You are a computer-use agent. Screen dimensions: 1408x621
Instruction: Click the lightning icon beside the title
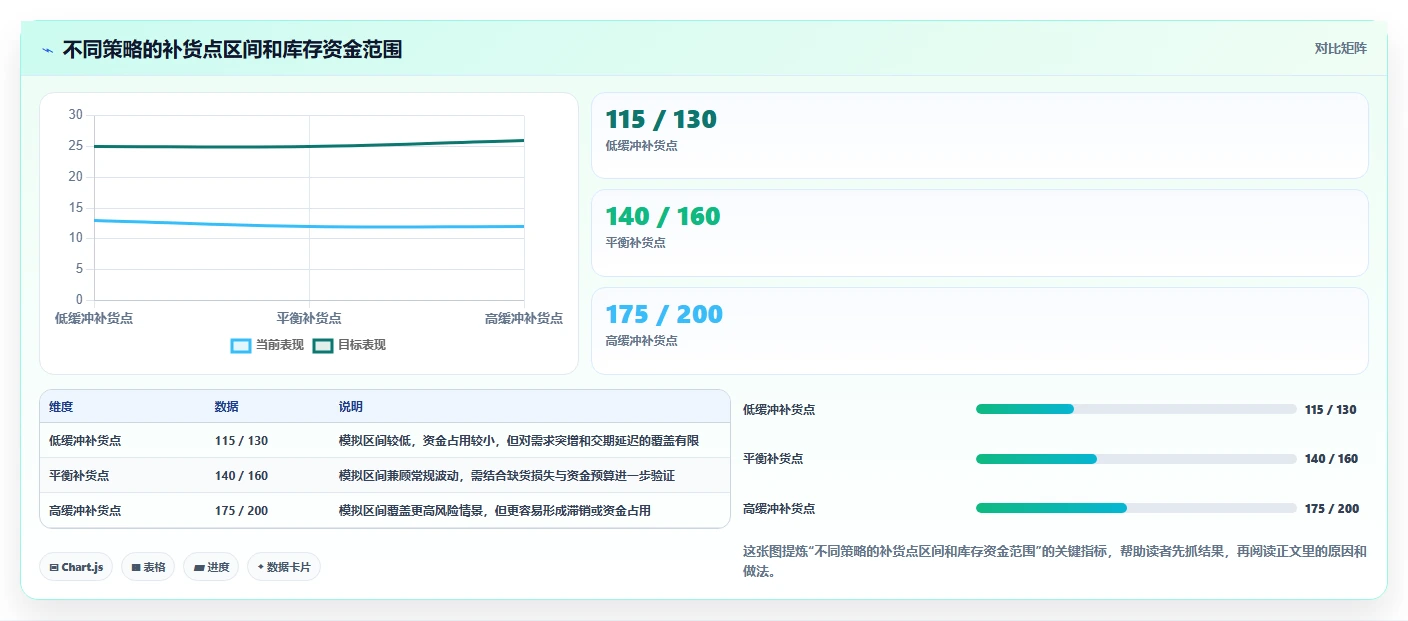pos(48,49)
